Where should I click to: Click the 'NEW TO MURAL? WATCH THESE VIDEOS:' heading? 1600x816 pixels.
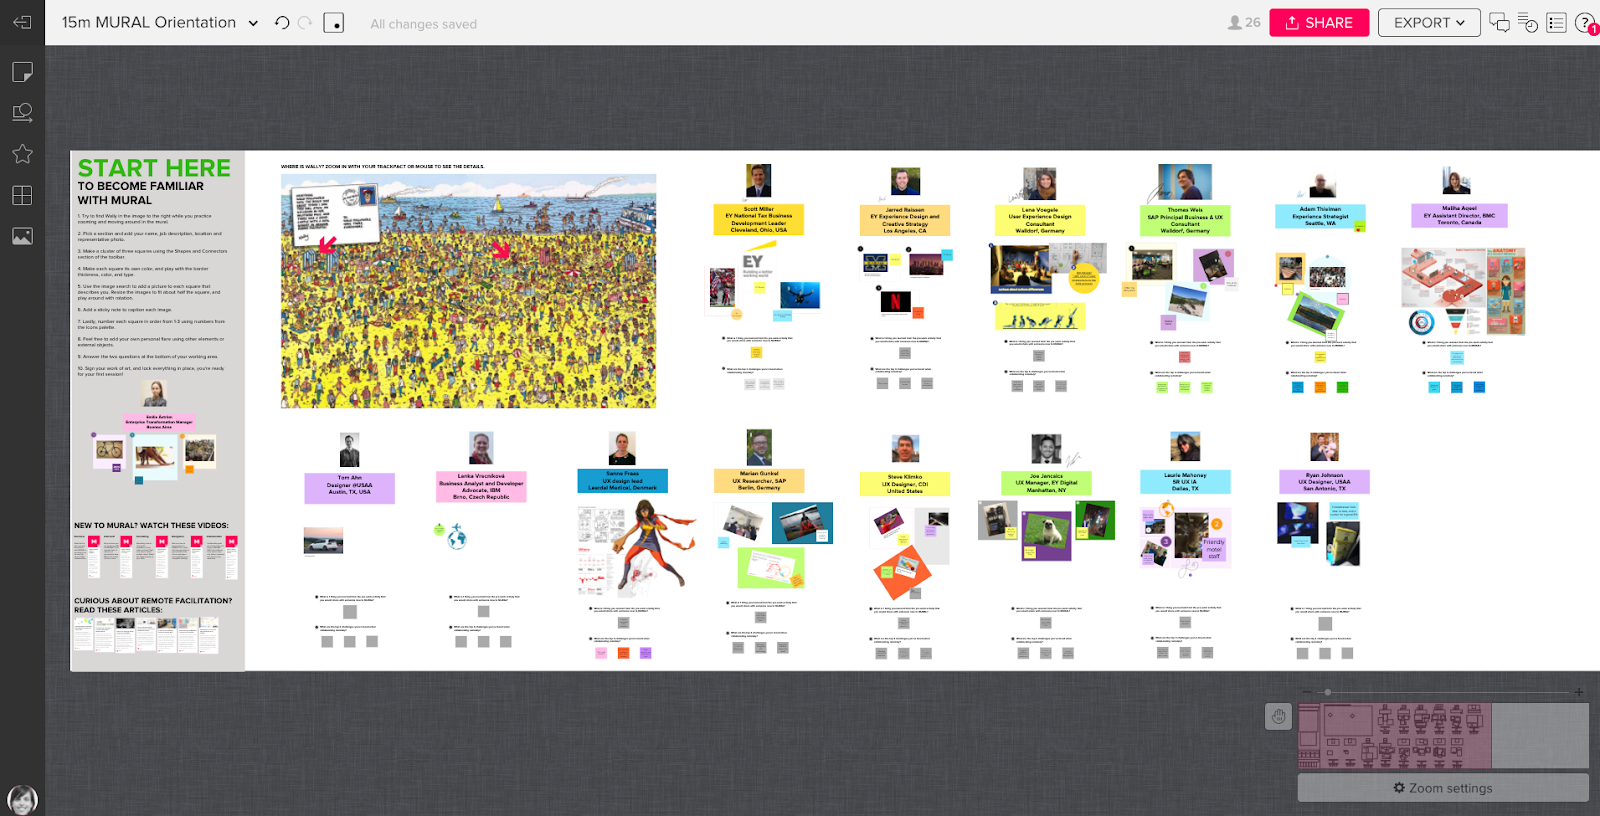click(151, 525)
